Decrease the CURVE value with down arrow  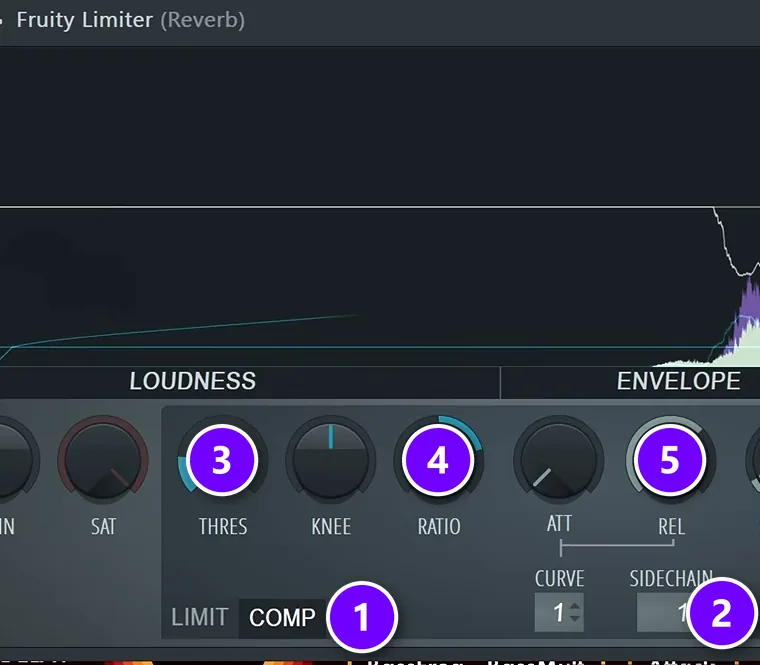point(575,618)
